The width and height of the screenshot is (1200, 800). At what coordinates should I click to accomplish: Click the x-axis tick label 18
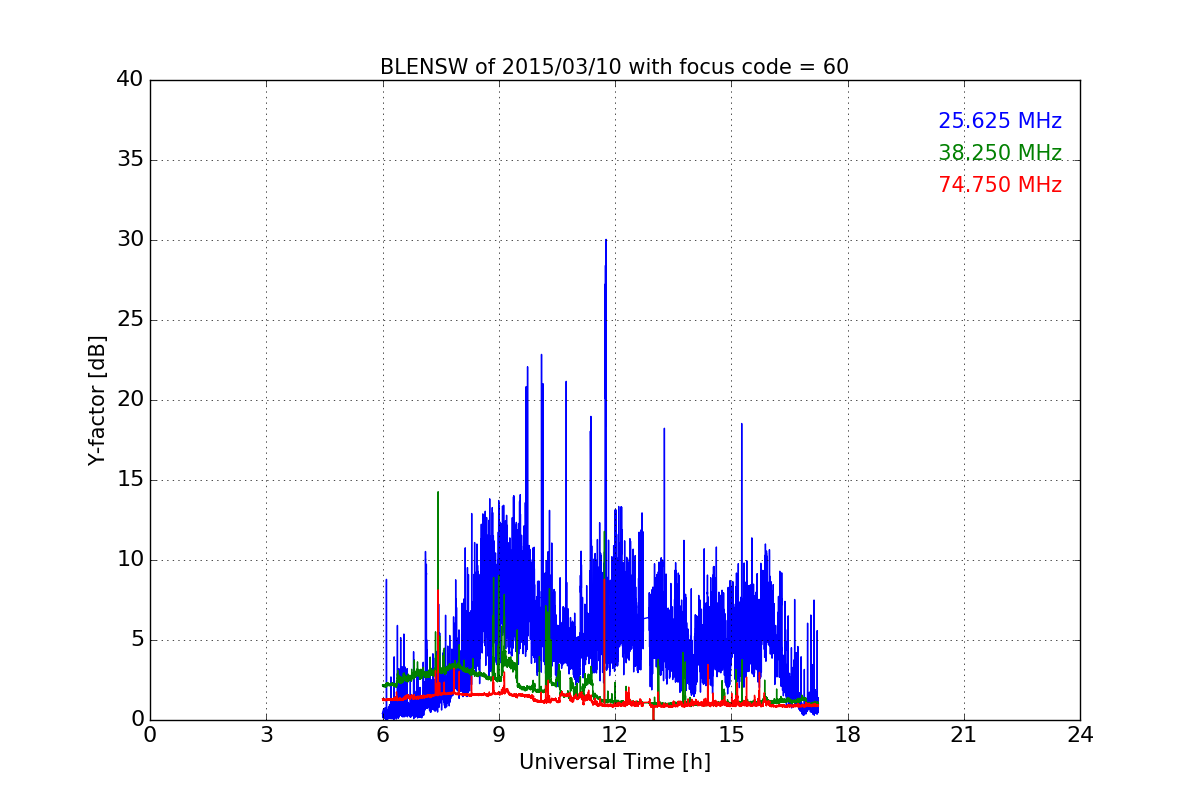(x=847, y=734)
